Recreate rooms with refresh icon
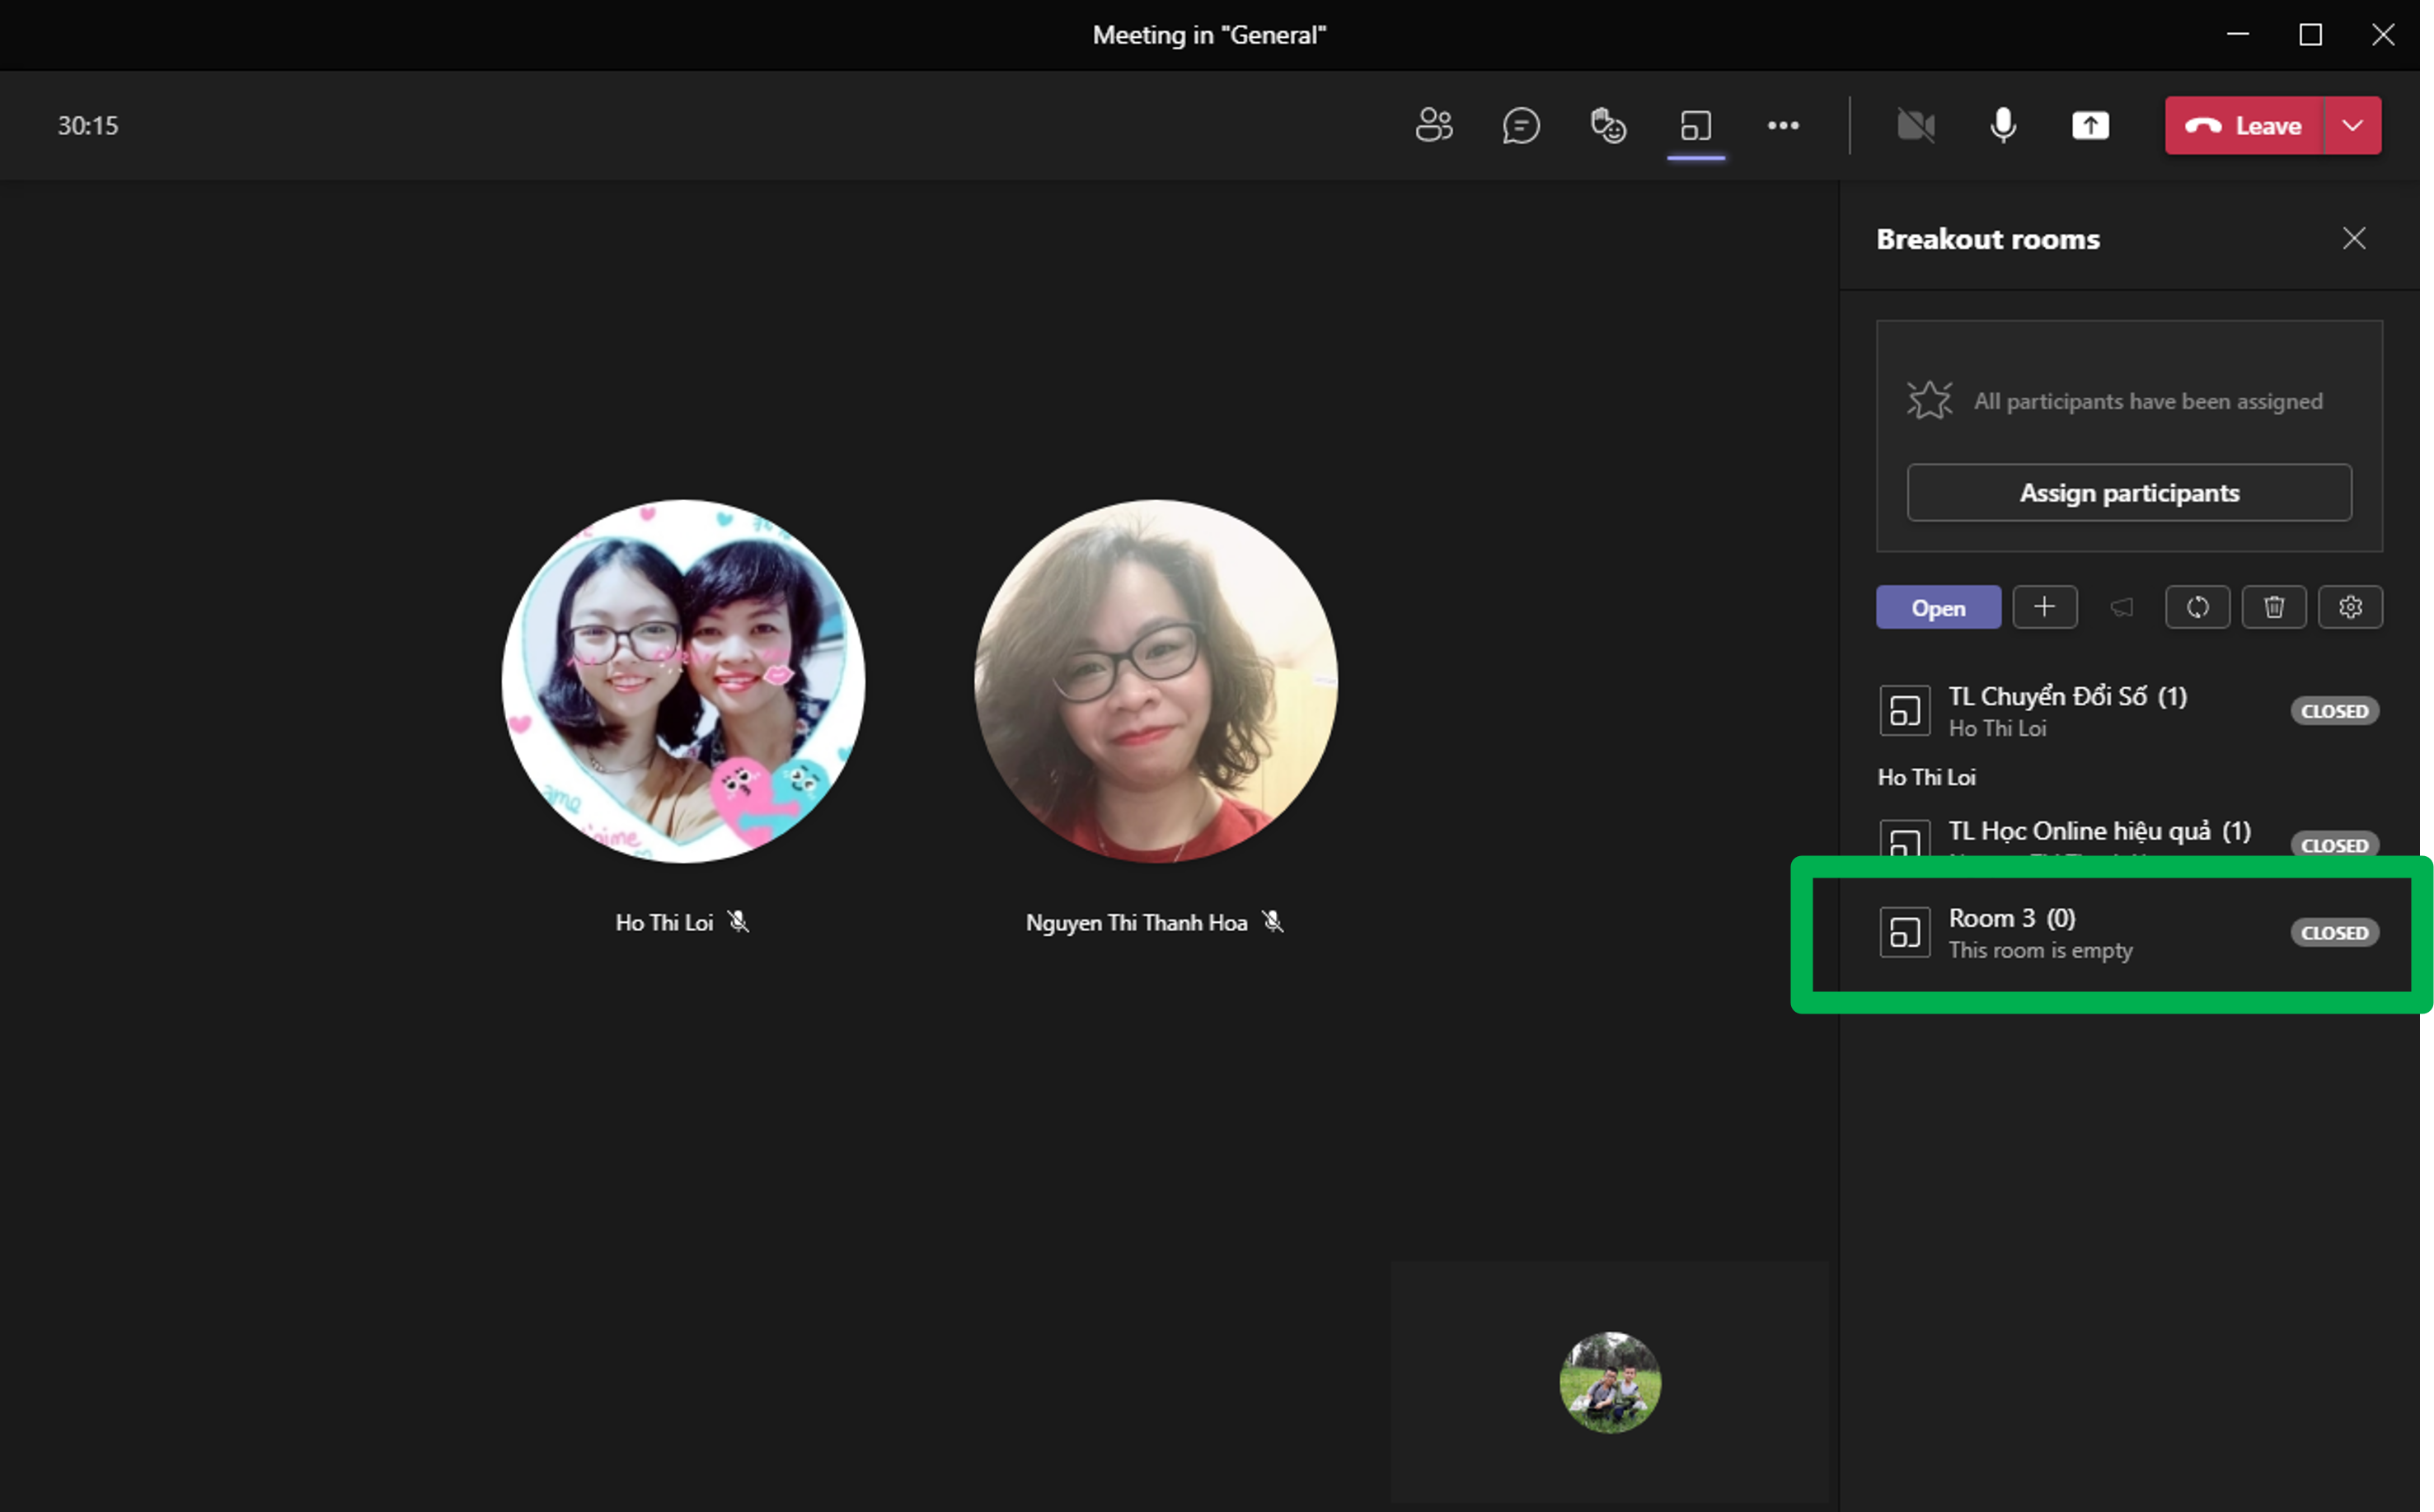The height and width of the screenshot is (1512, 2434). [2197, 607]
